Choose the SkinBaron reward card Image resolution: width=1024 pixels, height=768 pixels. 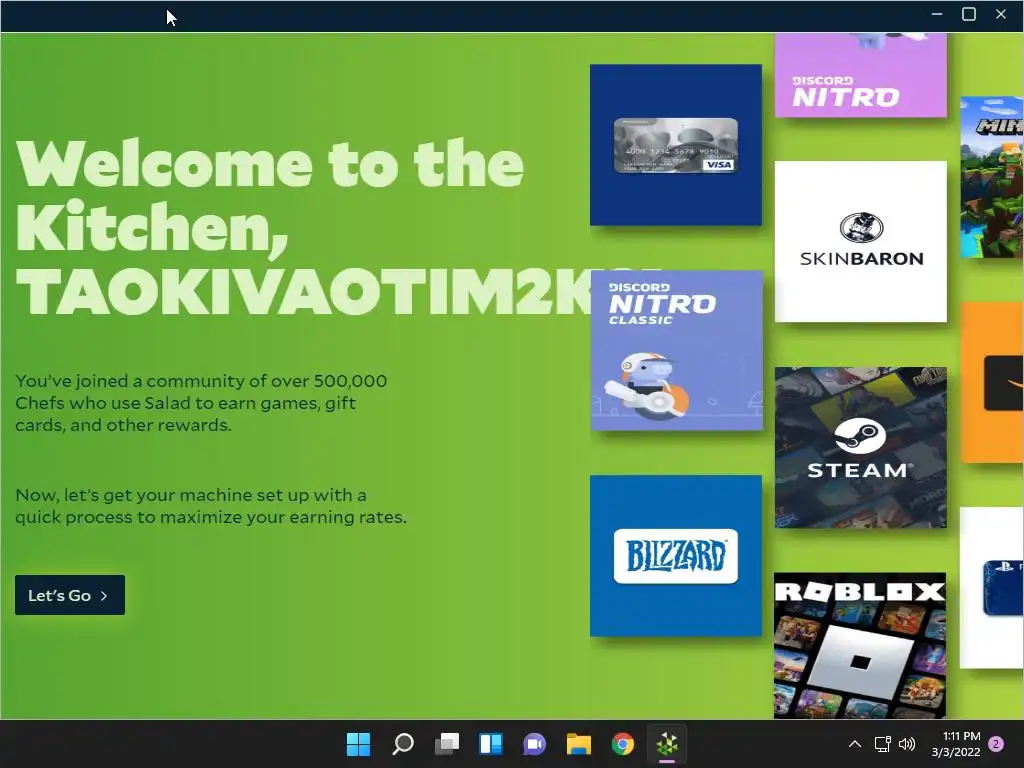point(861,242)
